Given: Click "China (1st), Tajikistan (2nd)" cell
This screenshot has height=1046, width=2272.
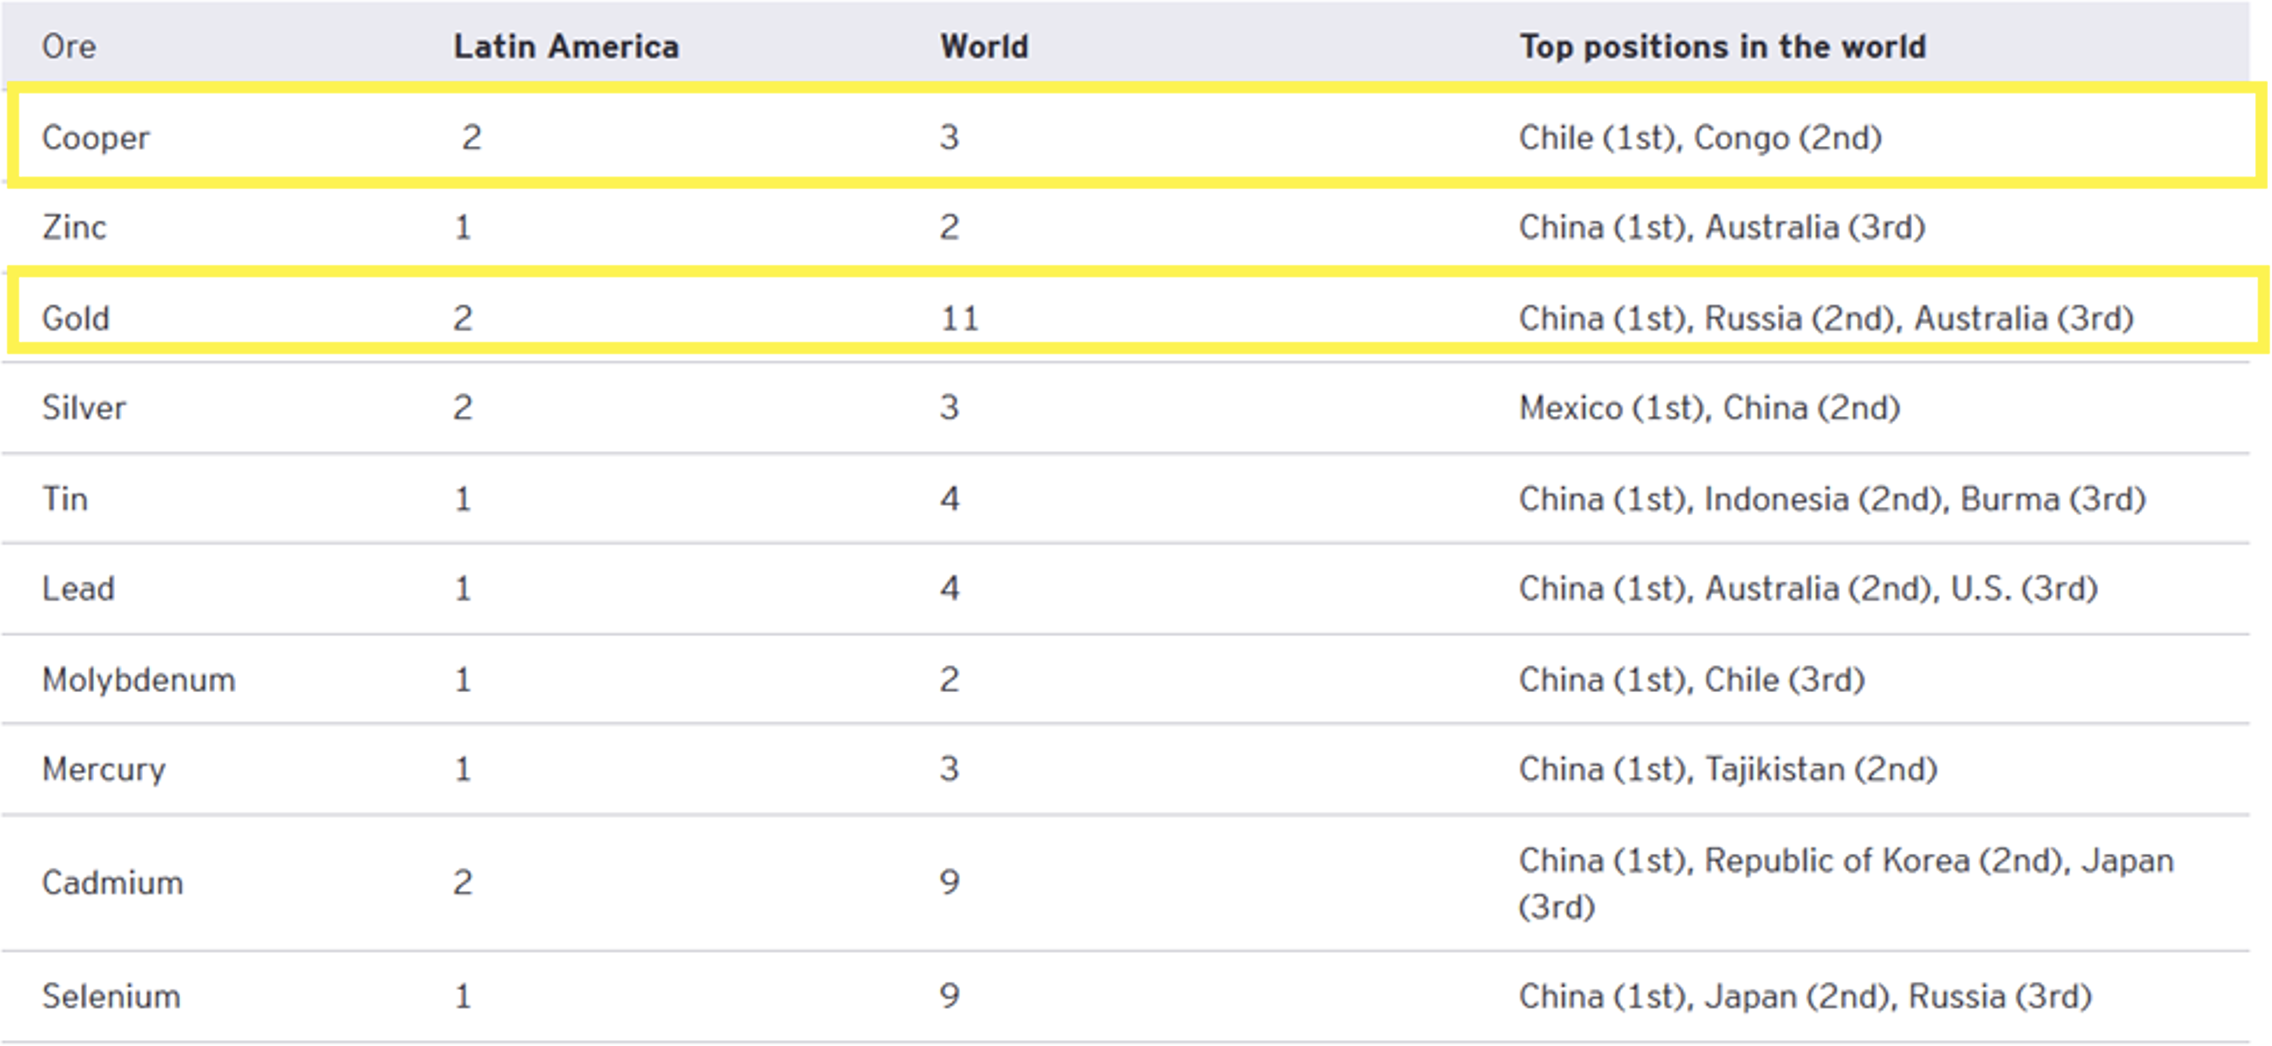Looking at the screenshot, I should click(x=1728, y=769).
